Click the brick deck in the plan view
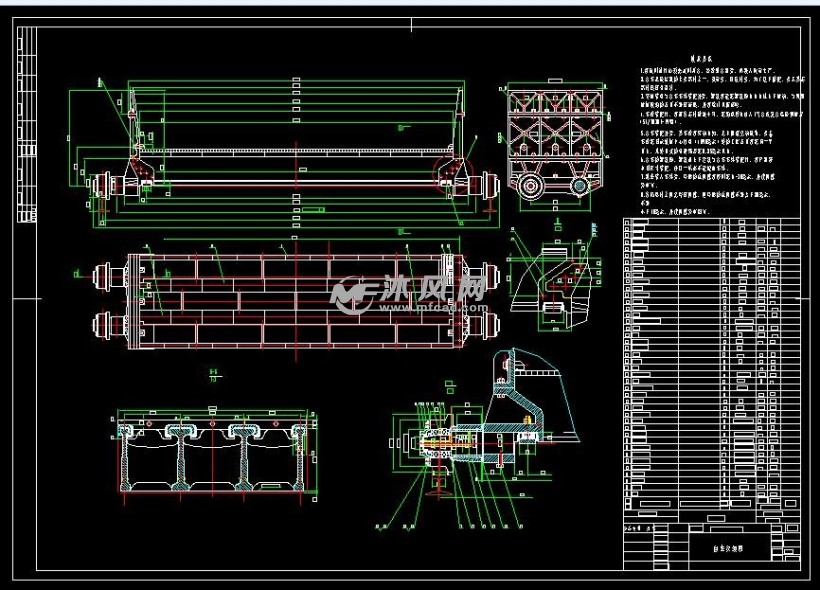This screenshot has width=820, height=590. click(x=290, y=298)
